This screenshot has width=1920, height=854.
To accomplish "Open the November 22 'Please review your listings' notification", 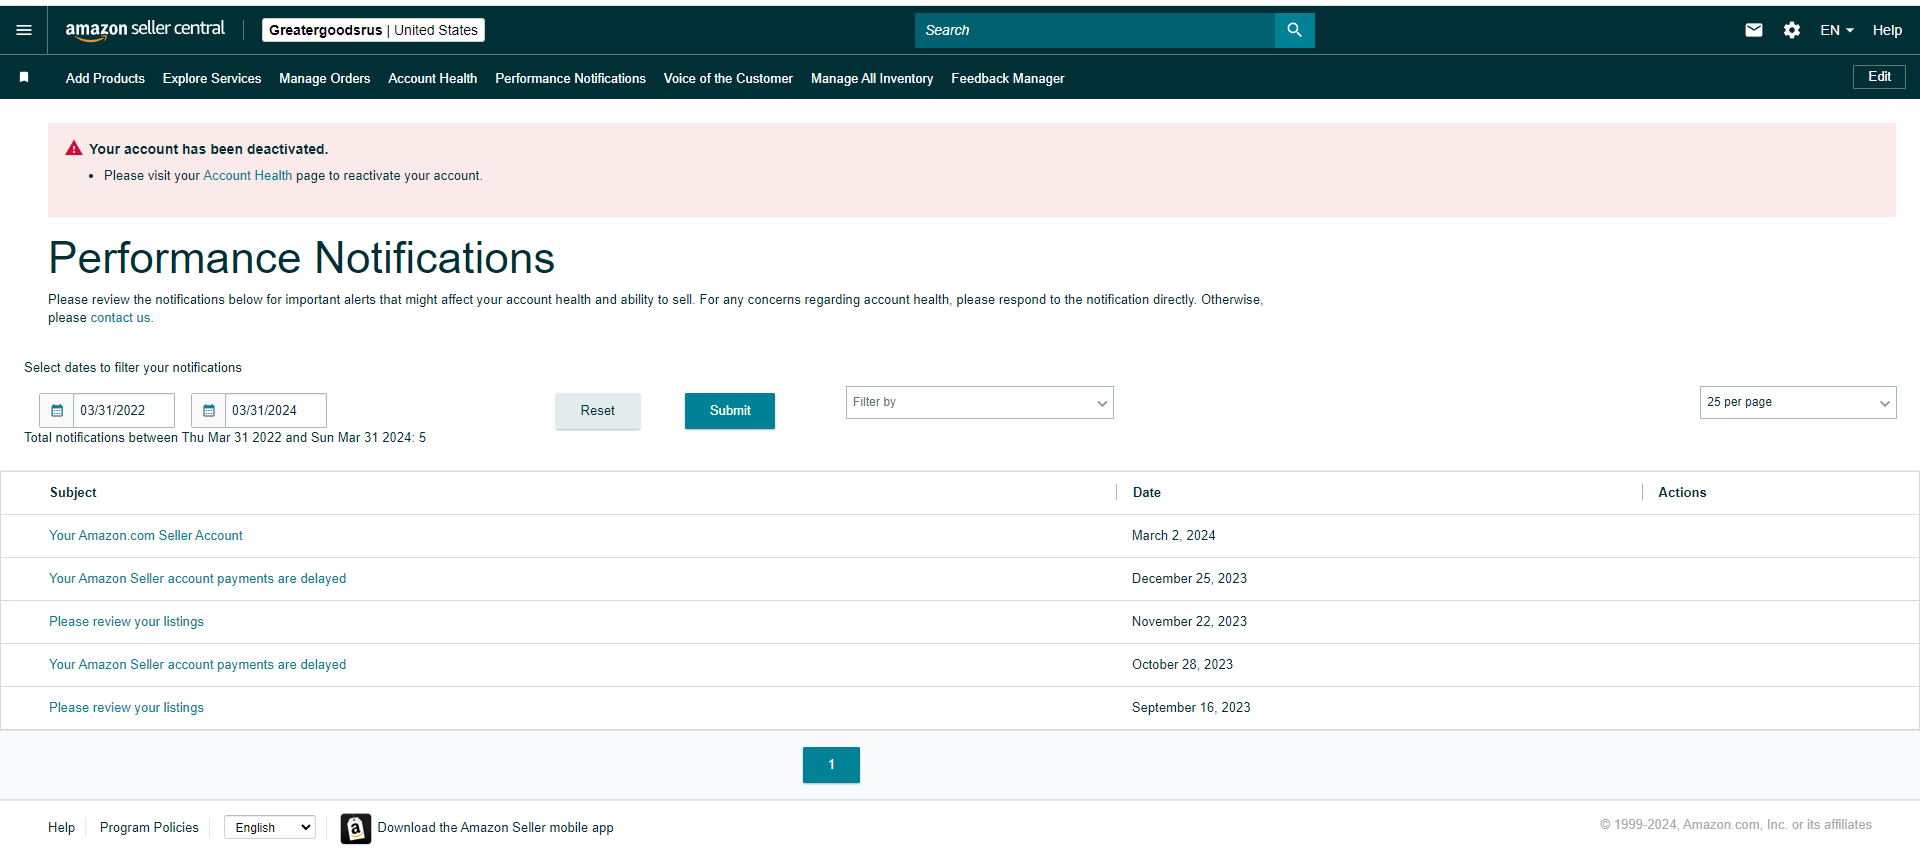I will tap(127, 622).
